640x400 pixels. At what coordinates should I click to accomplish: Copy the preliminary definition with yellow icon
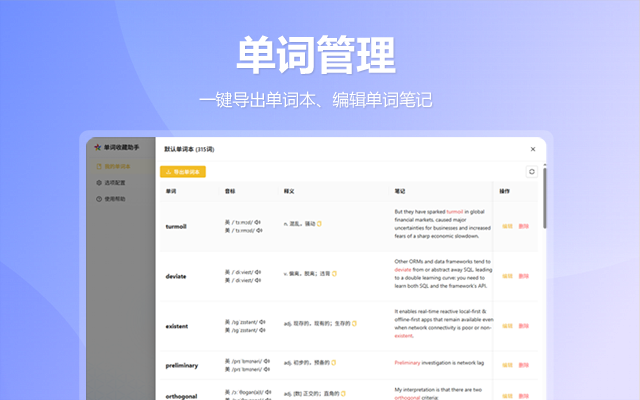coord(333,362)
